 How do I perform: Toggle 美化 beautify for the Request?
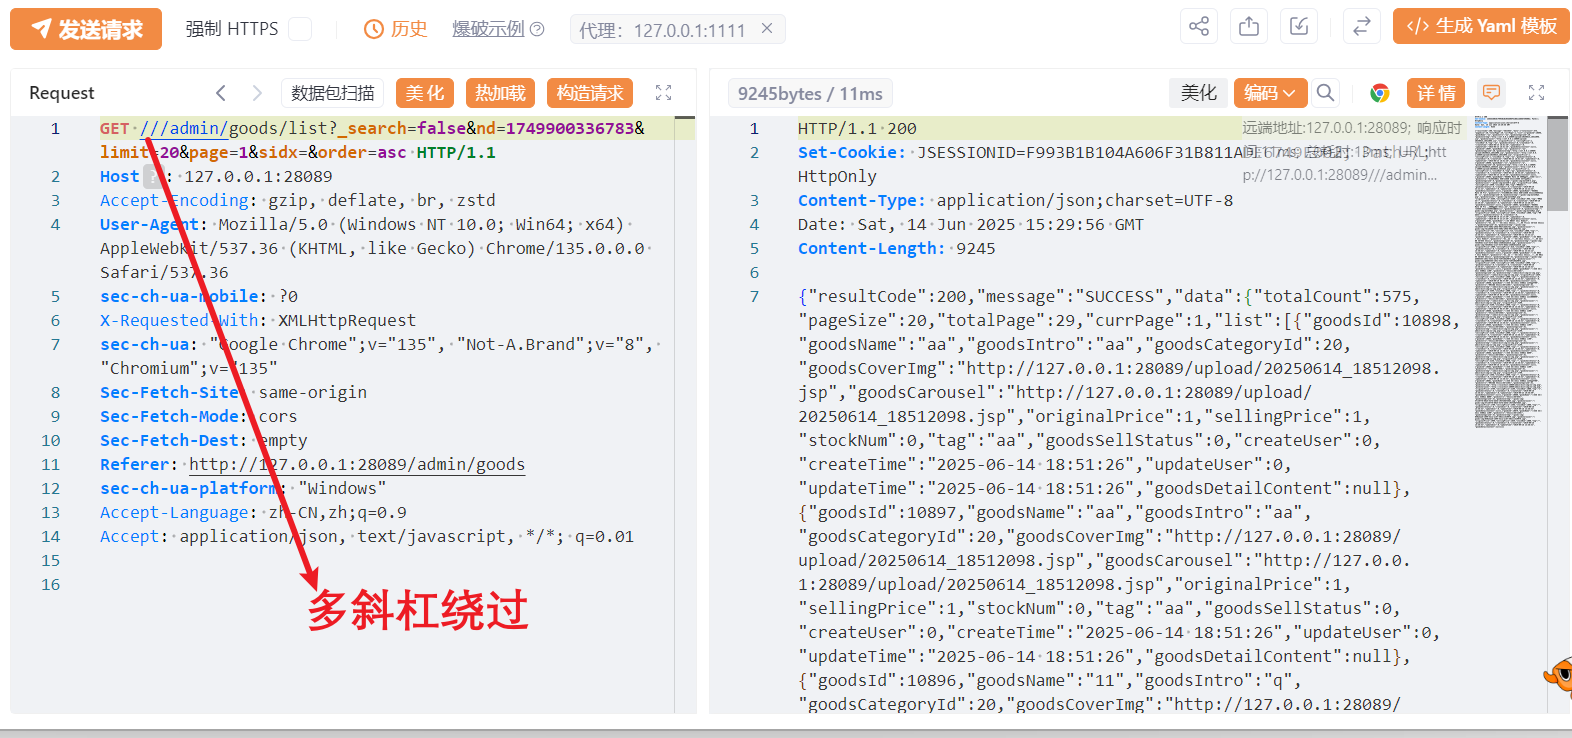[x=424, y=93]
